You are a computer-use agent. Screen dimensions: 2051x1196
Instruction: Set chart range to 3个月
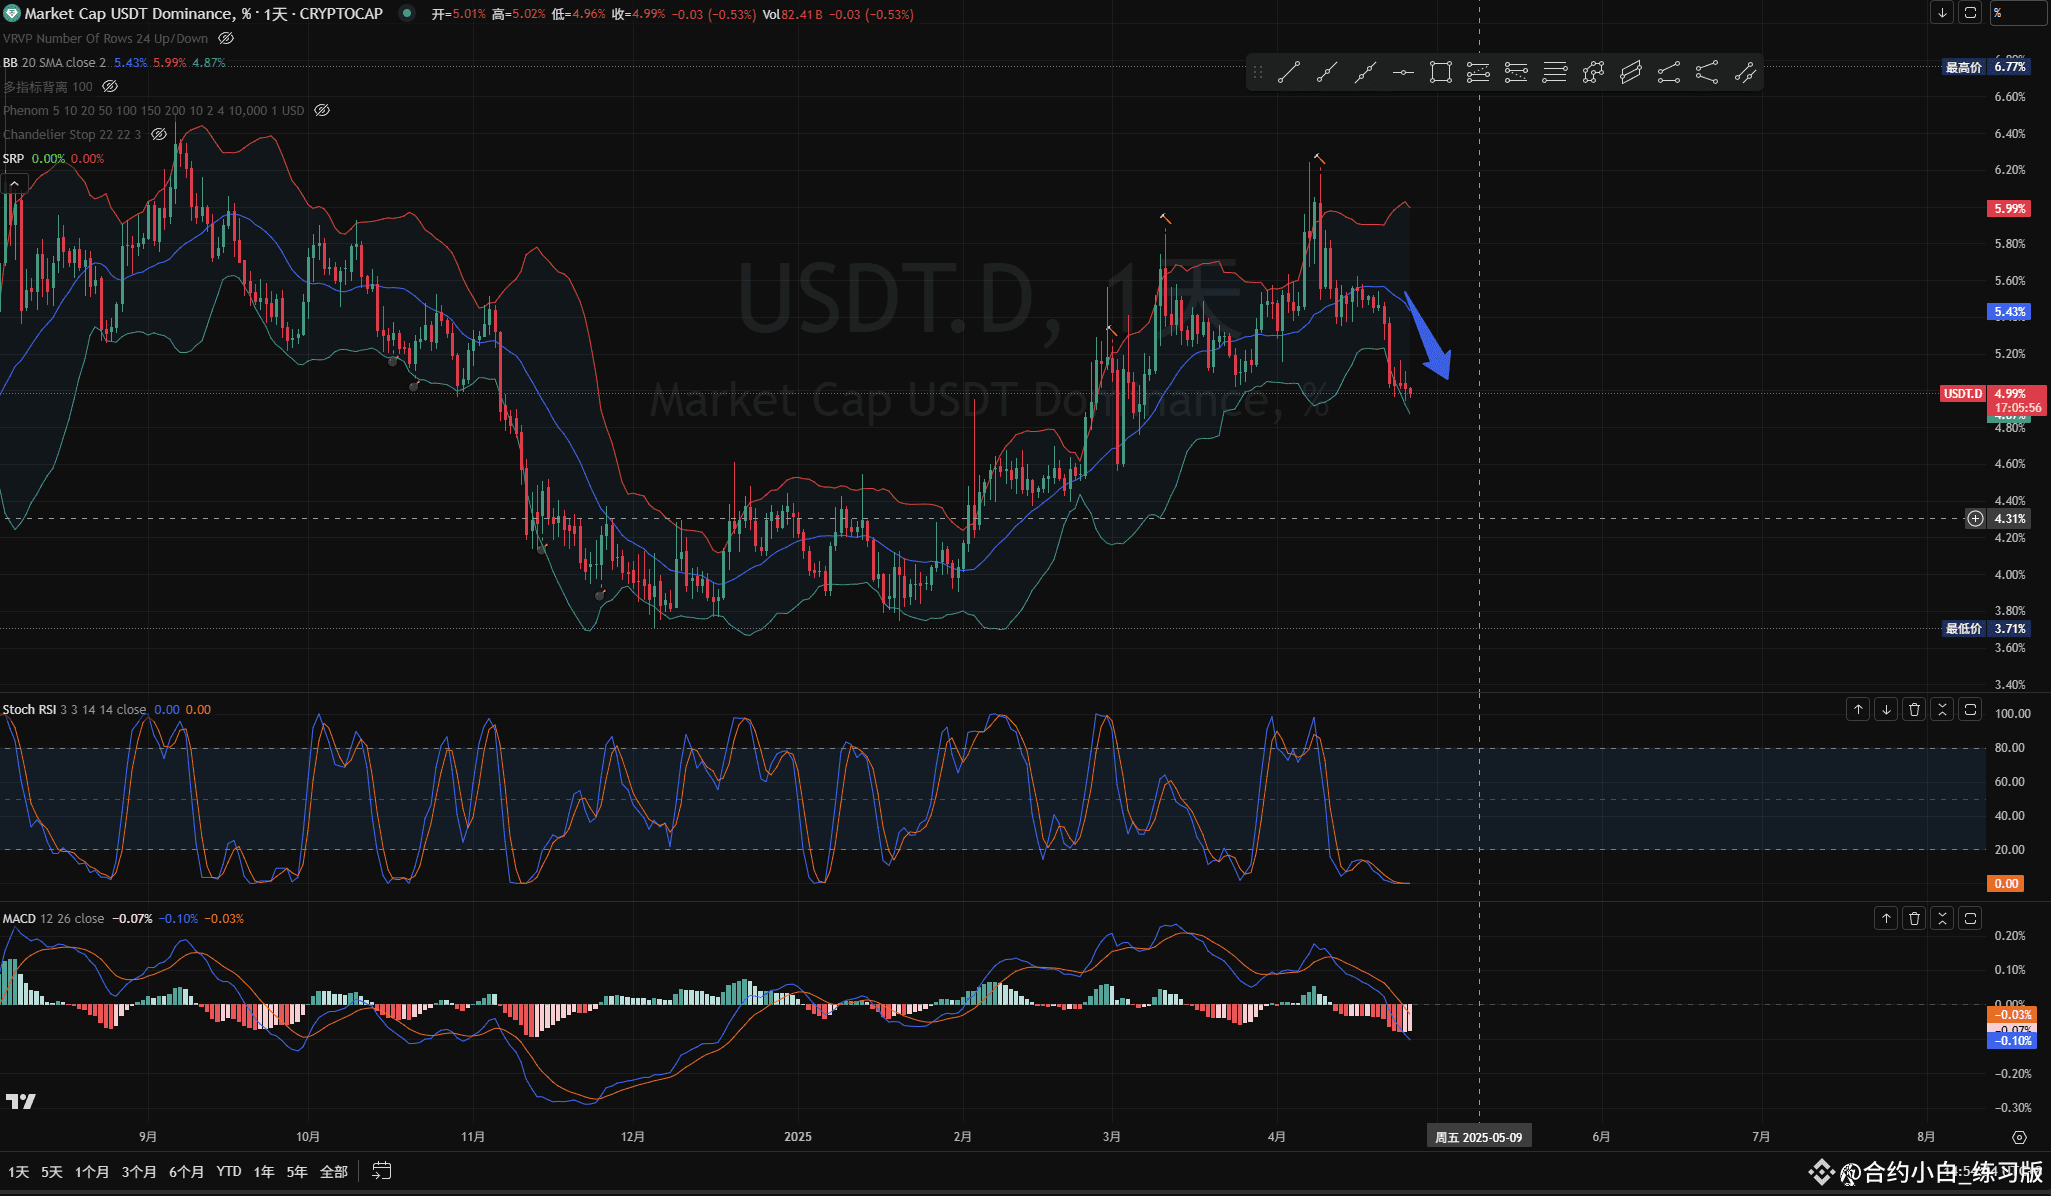(139, 1171)
